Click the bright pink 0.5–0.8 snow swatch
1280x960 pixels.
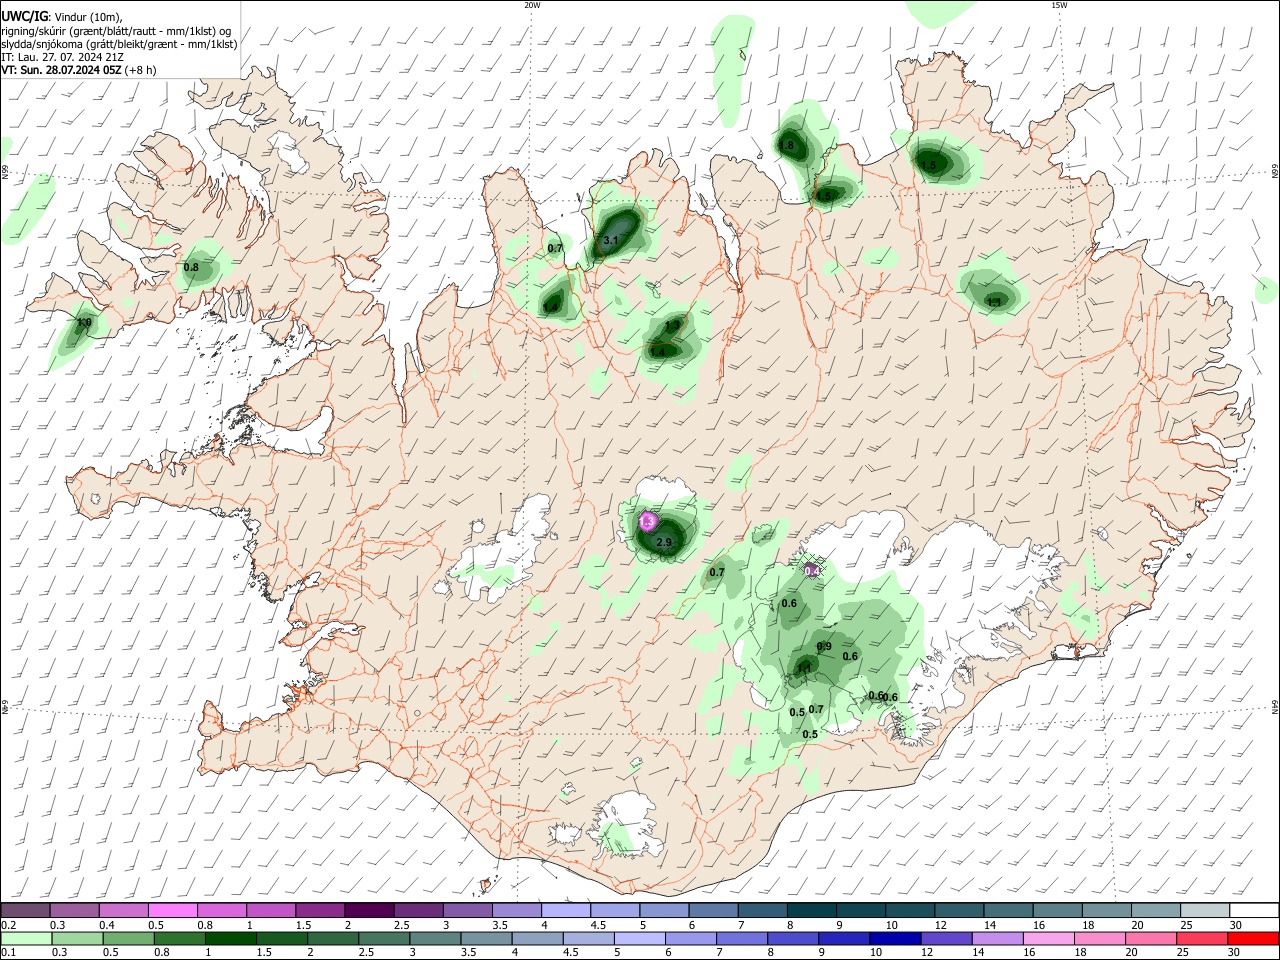[x=172, y=910]
